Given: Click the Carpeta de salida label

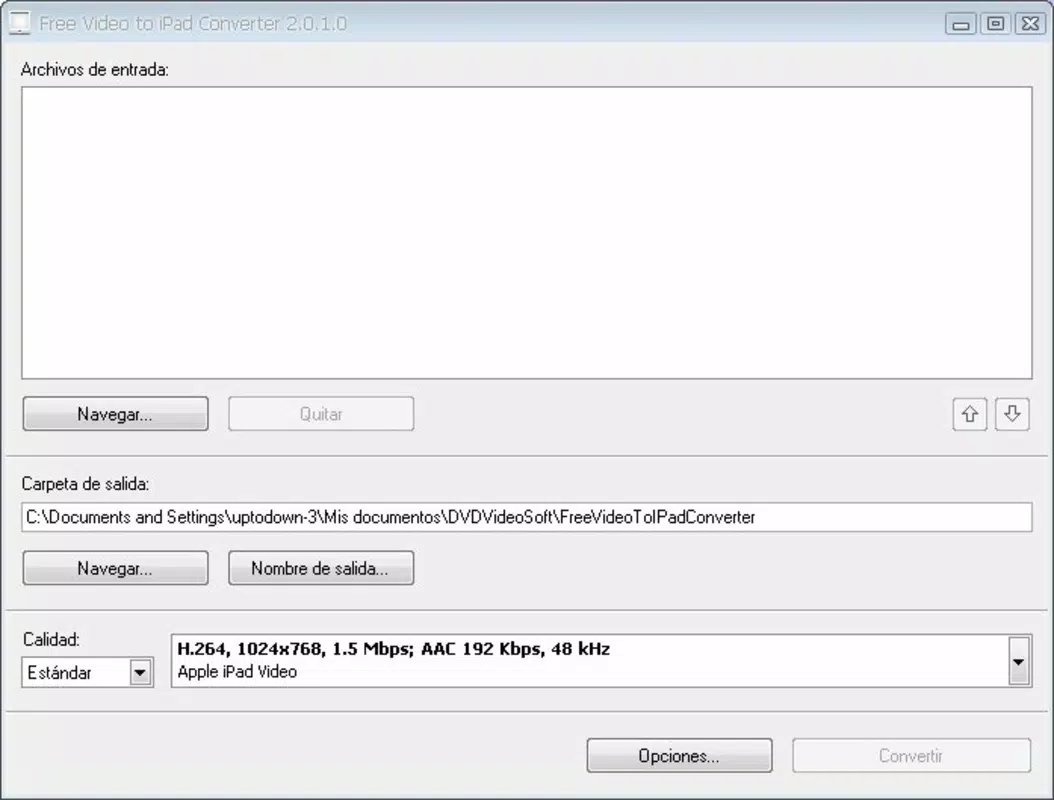Looking at the screenshot, I should (85, 483).
